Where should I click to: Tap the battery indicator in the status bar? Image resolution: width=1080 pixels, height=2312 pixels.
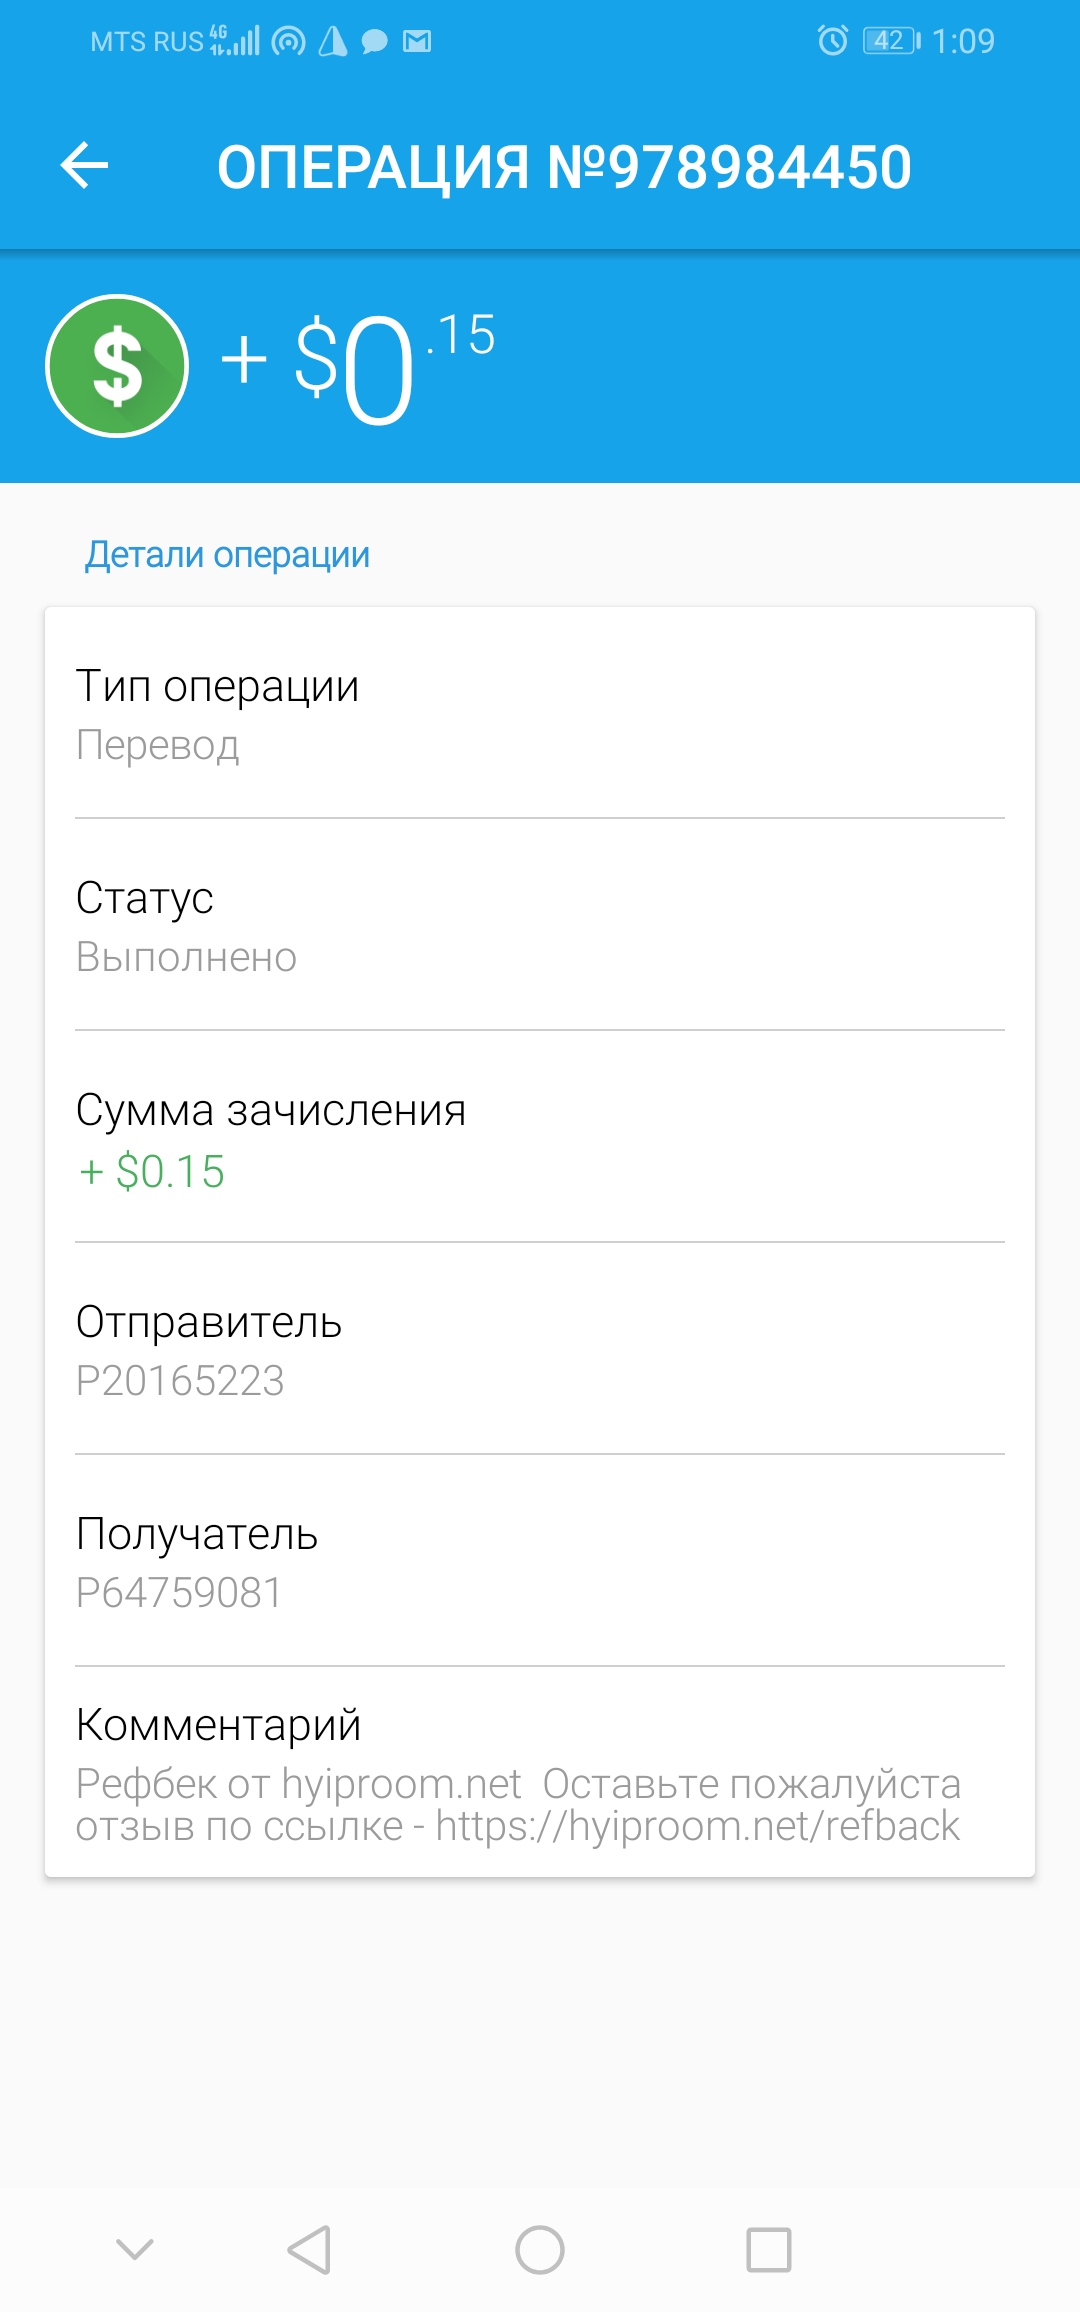(892, 40)
